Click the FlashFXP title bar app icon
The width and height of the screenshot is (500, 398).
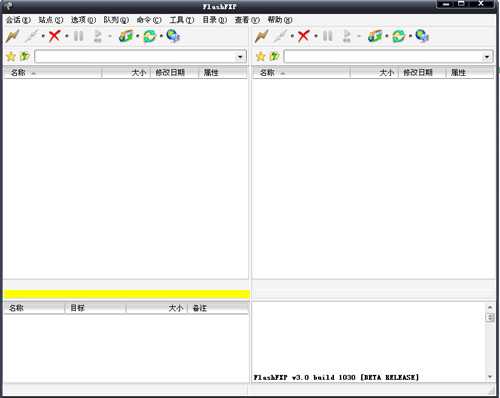9,6
